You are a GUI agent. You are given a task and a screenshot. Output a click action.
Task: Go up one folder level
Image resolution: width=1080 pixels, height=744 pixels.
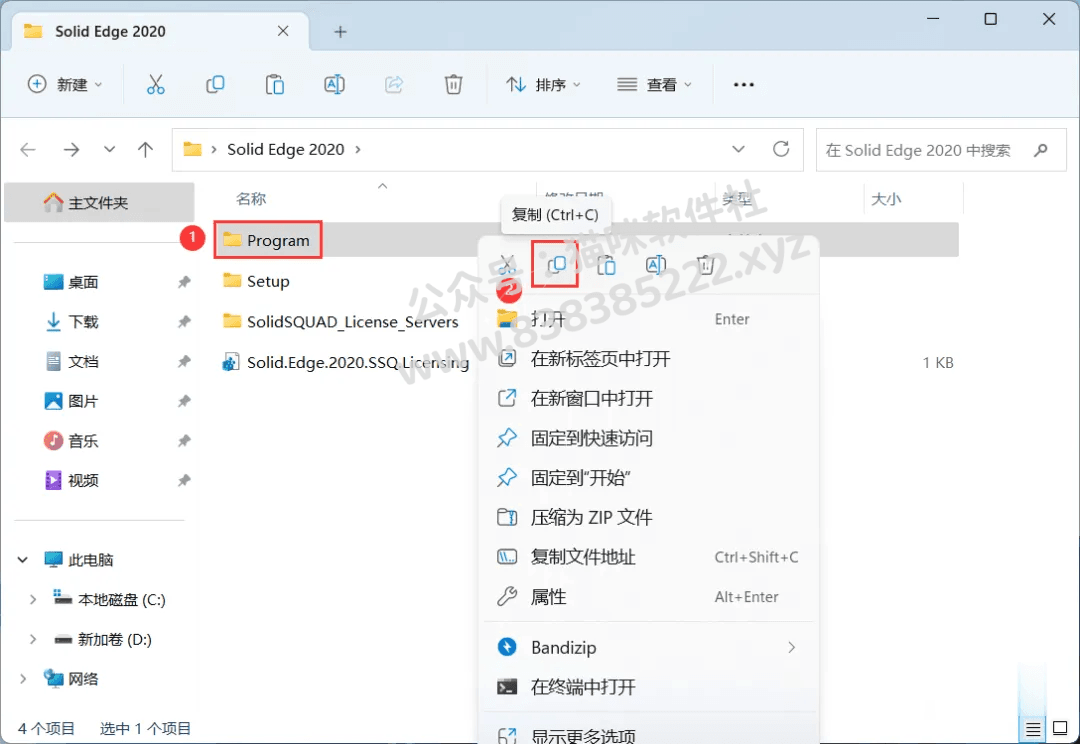(x=145, y=149)
